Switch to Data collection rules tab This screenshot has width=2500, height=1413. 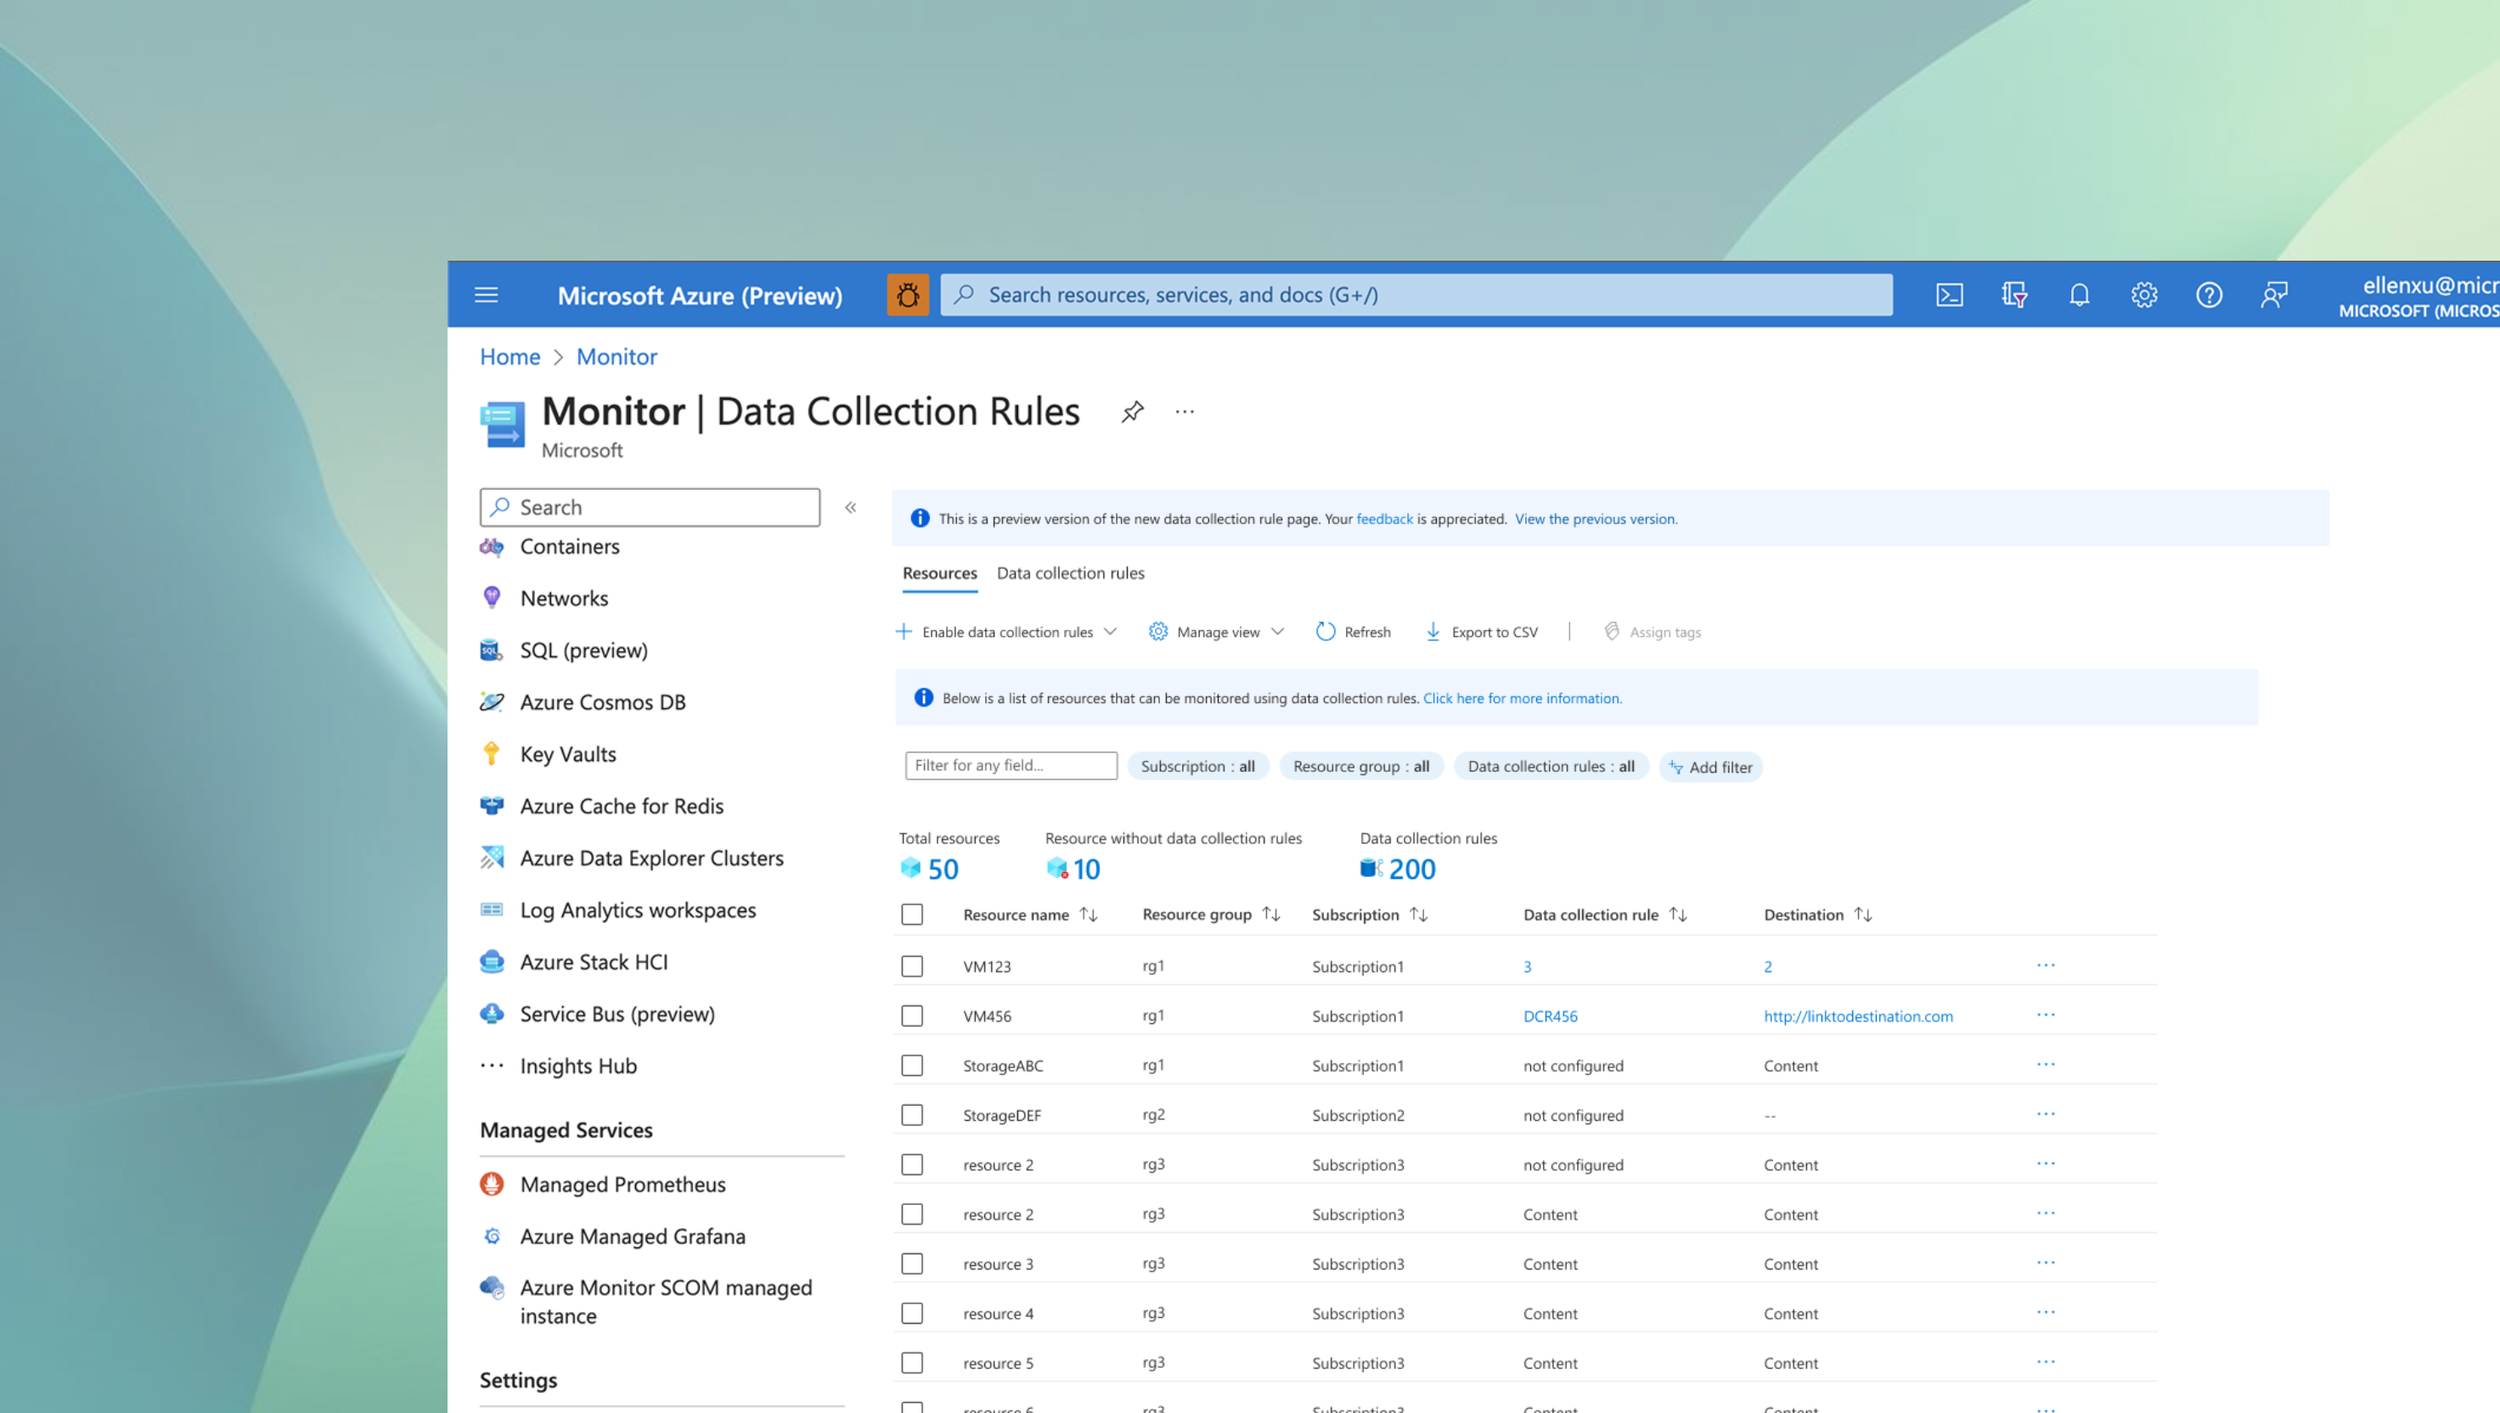[x=1070, y=573]
